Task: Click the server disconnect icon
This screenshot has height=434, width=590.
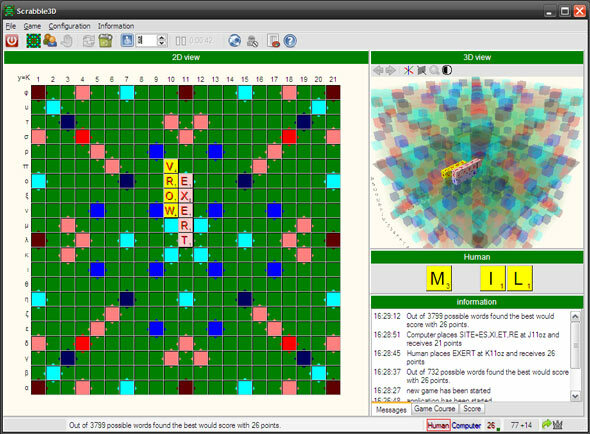Action: (x=252, y=41)
